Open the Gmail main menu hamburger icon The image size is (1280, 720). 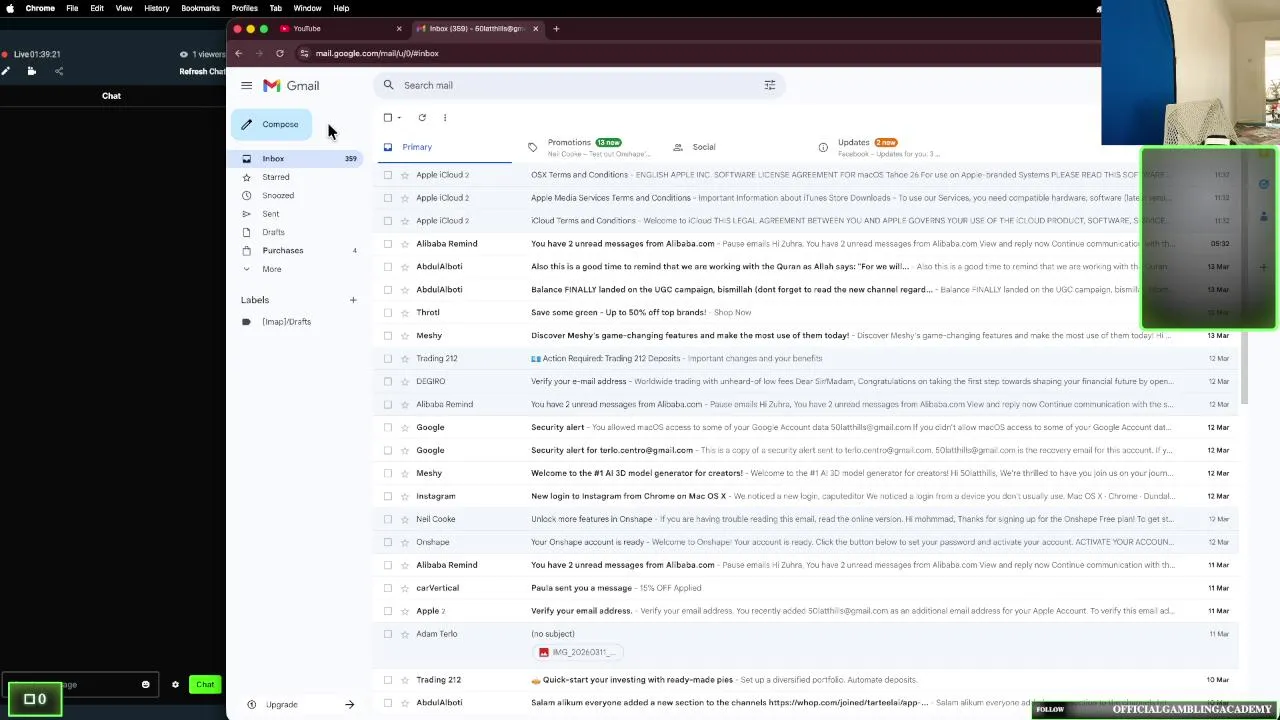pyautogui.click(x=246, y=86)
